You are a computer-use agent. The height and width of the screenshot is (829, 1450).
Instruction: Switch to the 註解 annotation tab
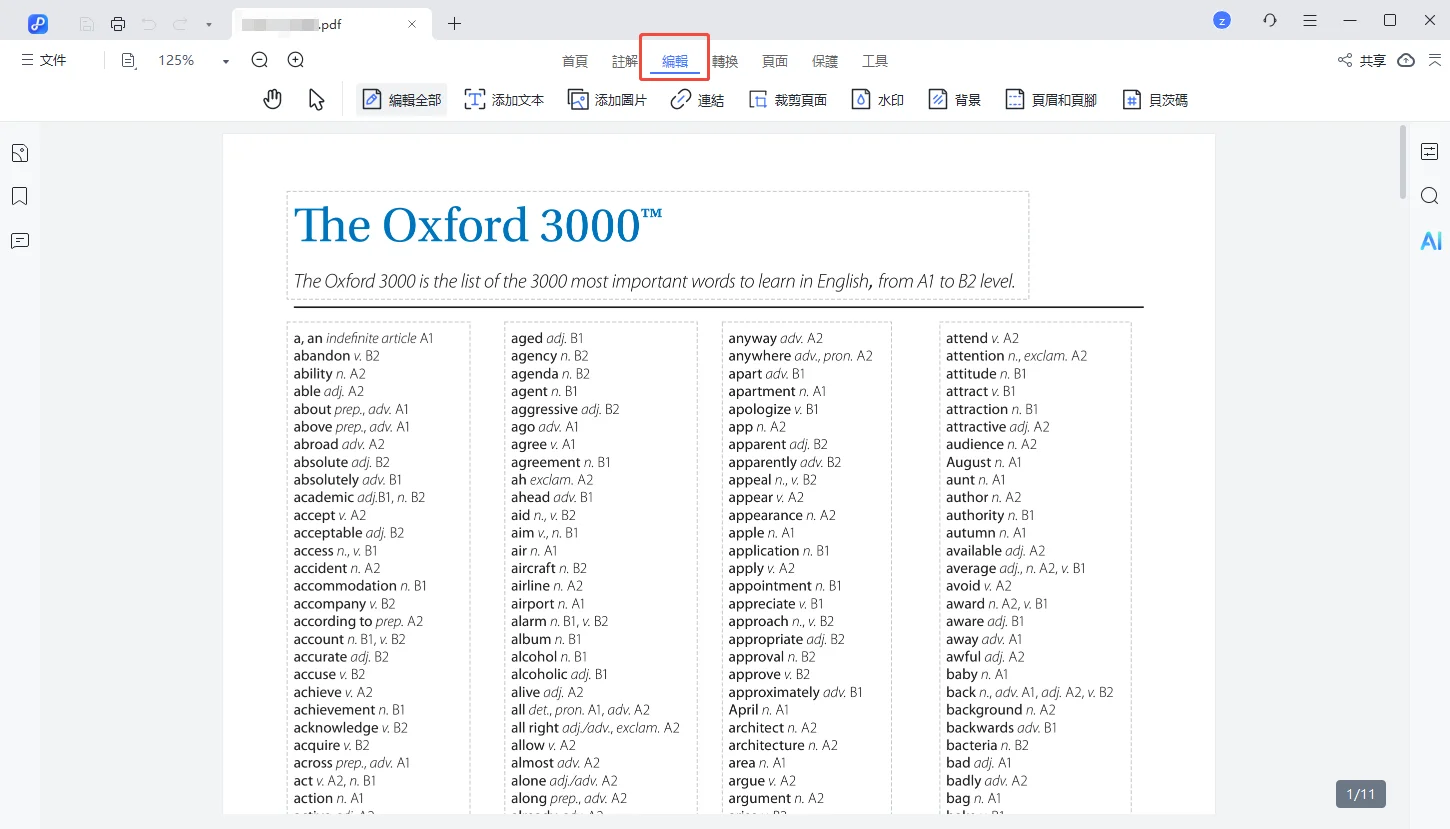625,61
